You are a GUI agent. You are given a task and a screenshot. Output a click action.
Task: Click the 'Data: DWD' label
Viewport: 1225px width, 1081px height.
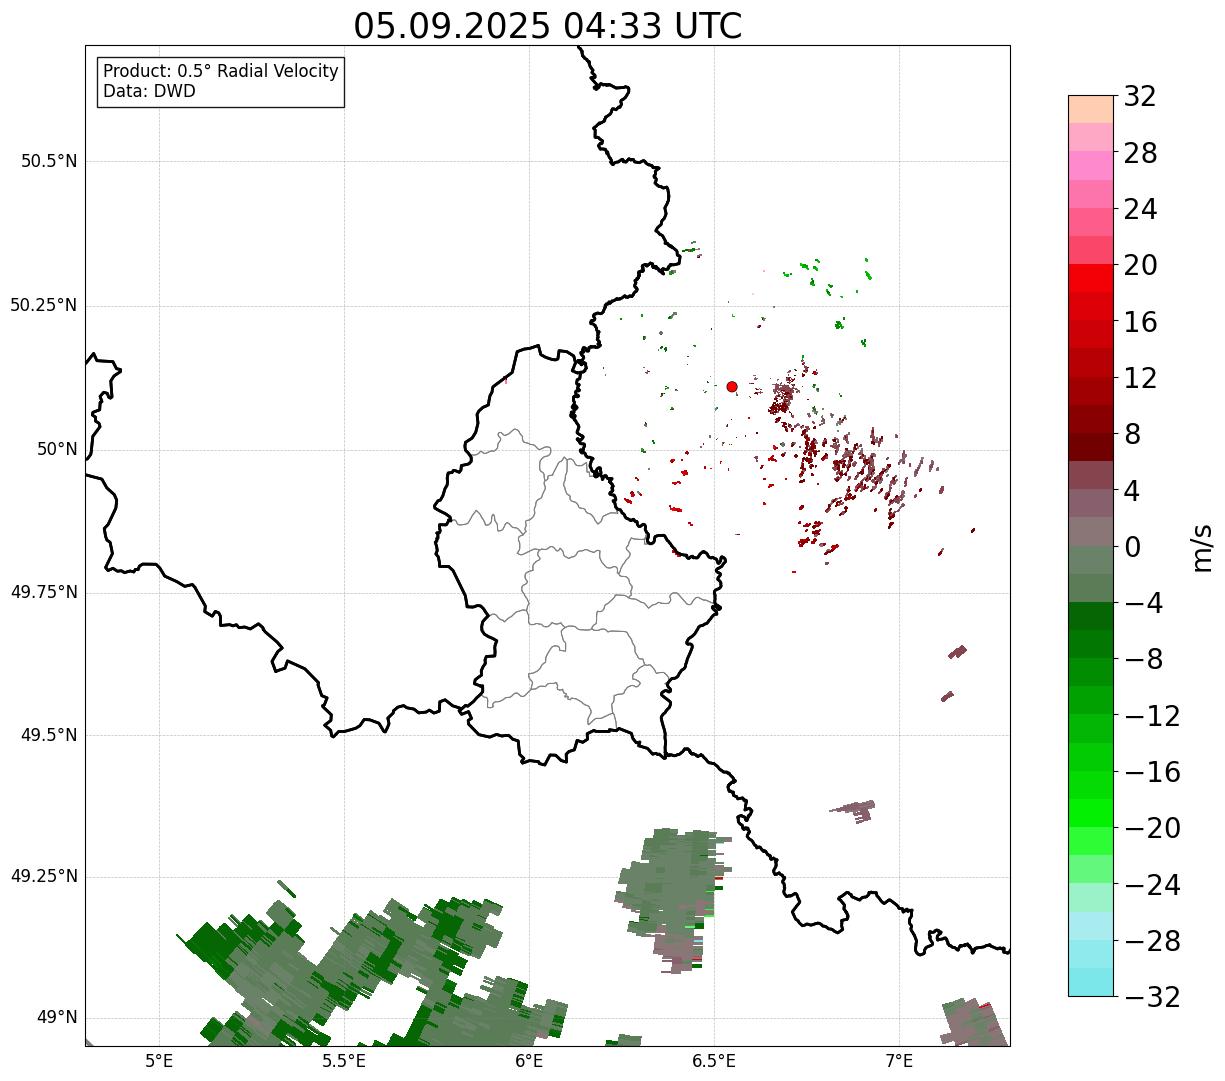pos(150,91)
